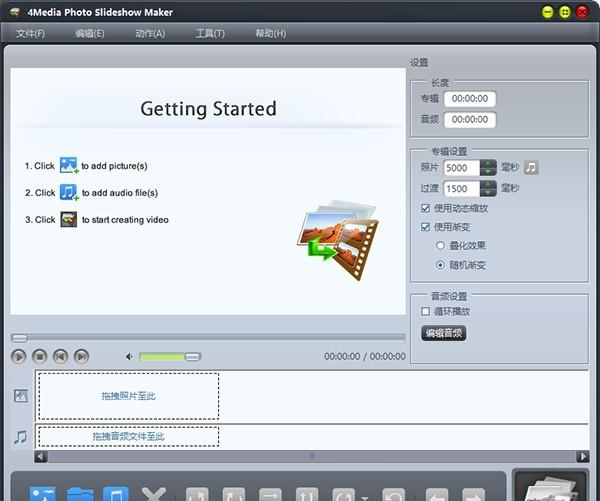Click the undo icon in bottom toolbar
600x501 pixels.
point(394,494)
